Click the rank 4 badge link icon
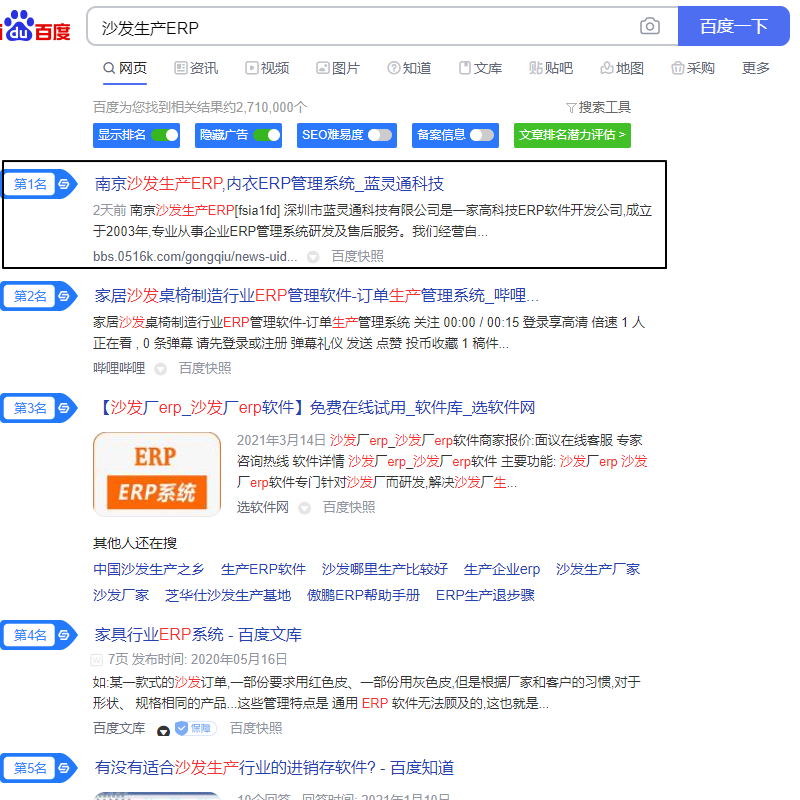The image size is (800, 800). click(x=64, y=635)
